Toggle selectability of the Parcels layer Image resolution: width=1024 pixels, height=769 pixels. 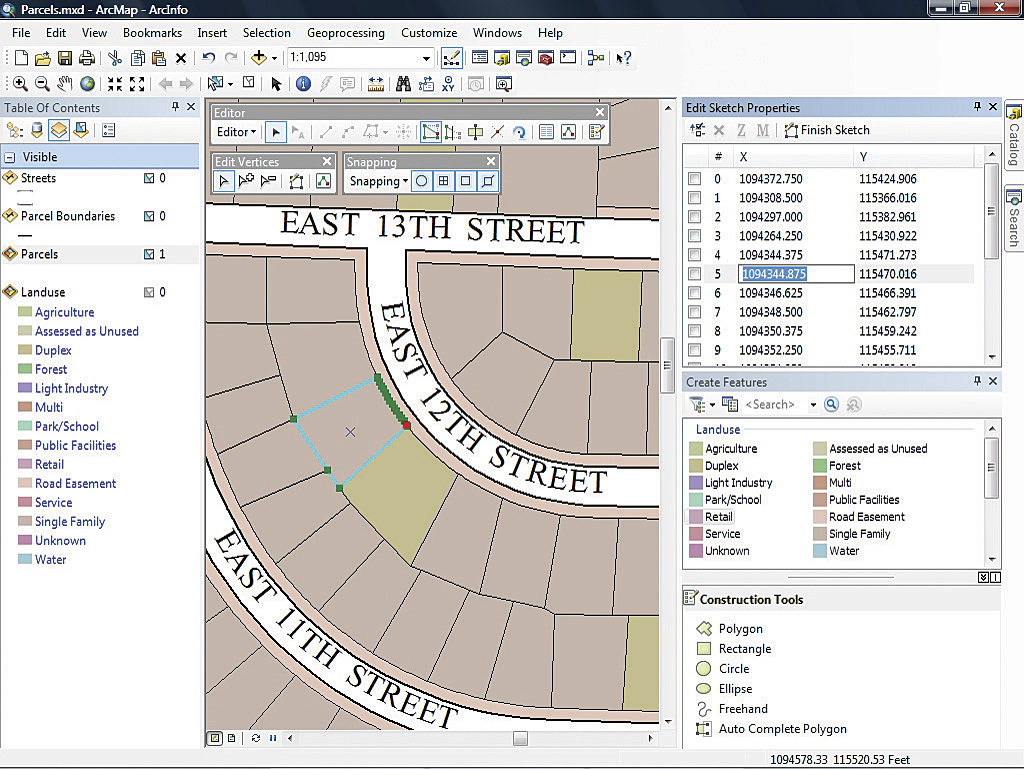[149, 254]
